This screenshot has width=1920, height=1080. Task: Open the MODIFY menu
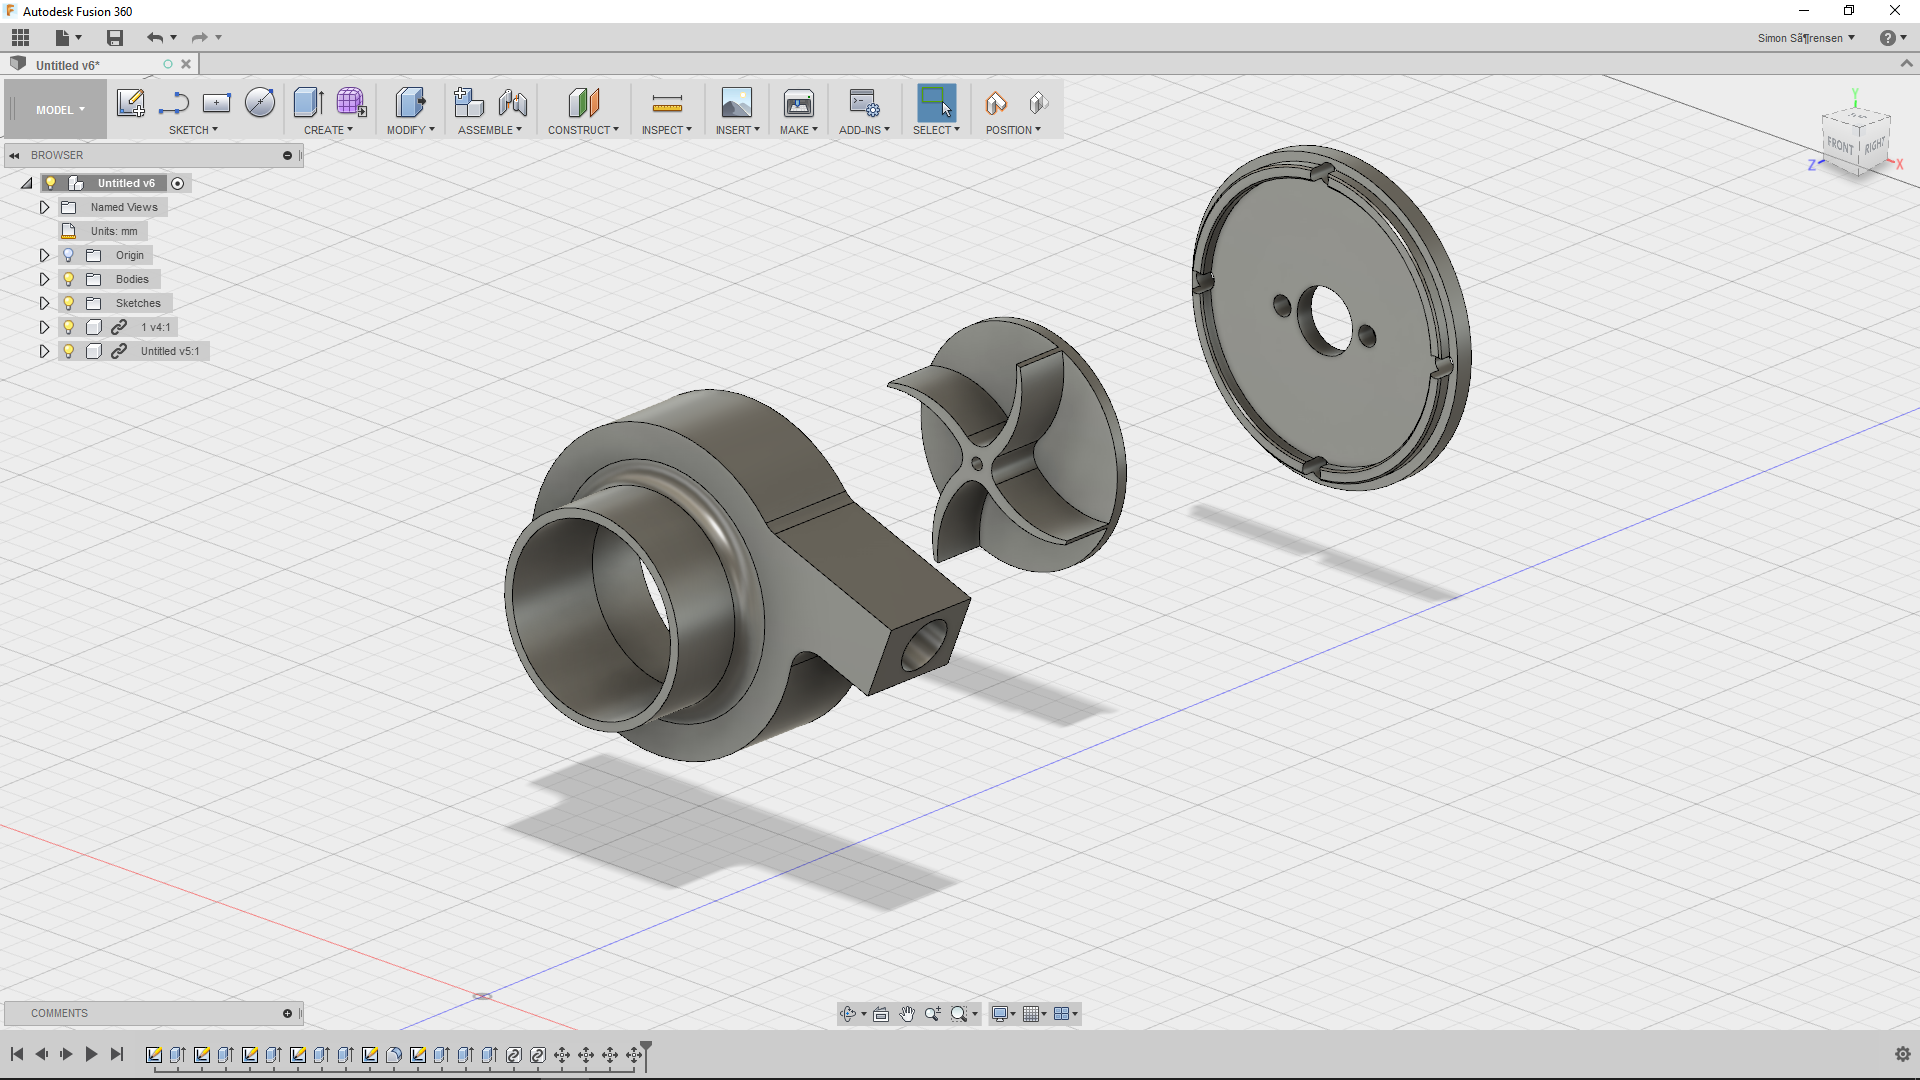pyautogui.click(x=410, y=130)
